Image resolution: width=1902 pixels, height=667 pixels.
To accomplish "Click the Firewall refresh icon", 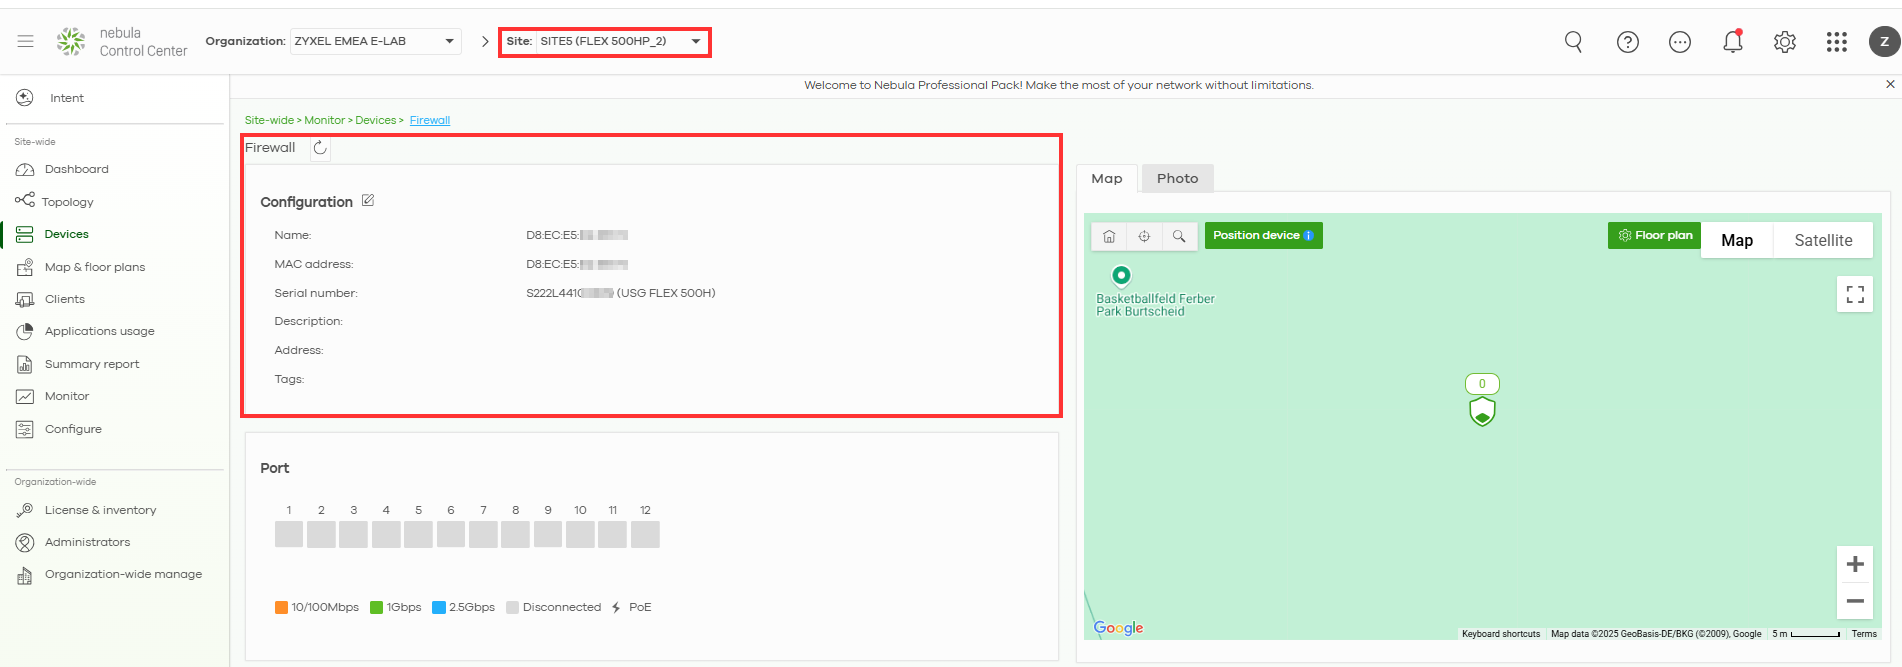I will [x=320, y=148].
